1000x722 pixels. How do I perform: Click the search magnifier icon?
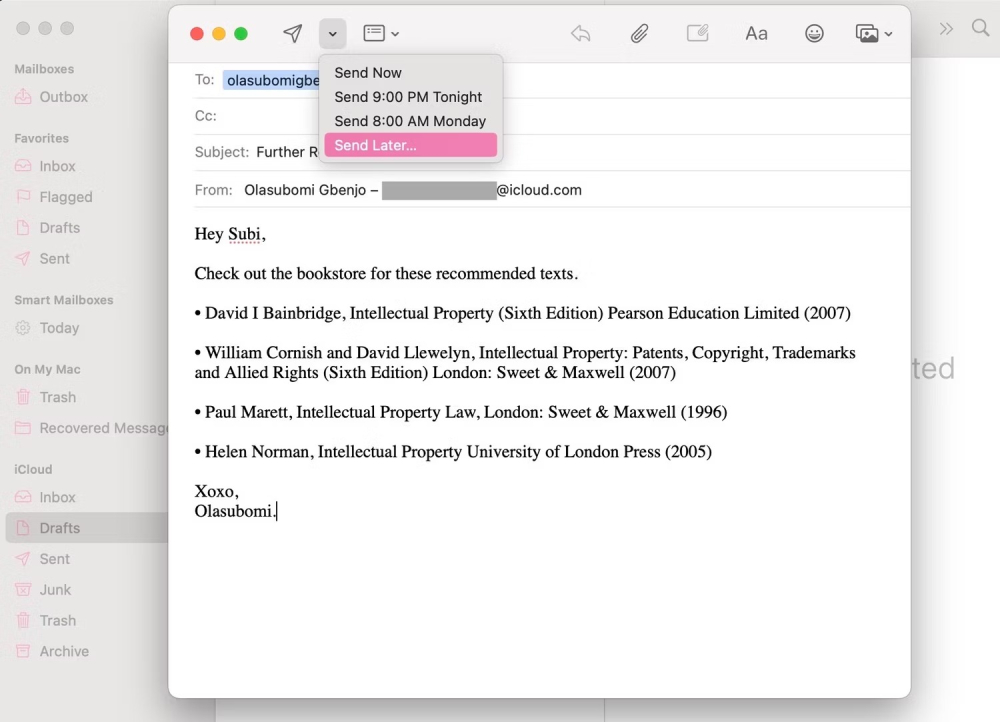980,29
